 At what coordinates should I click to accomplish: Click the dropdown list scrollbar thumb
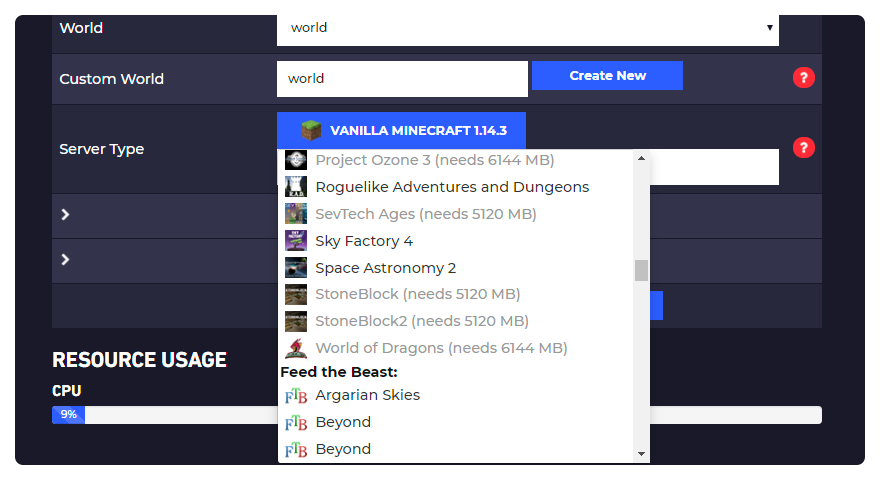[641, 270]
